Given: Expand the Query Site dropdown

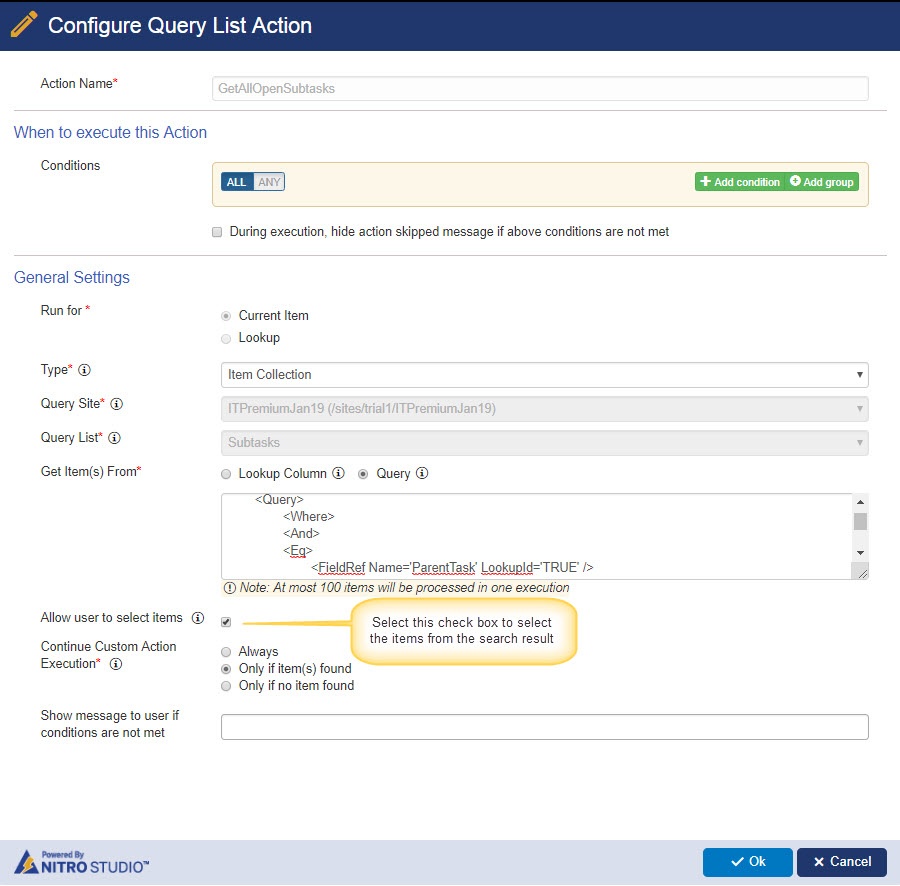Looking at the screenshot, I should [x=543, y=409].
